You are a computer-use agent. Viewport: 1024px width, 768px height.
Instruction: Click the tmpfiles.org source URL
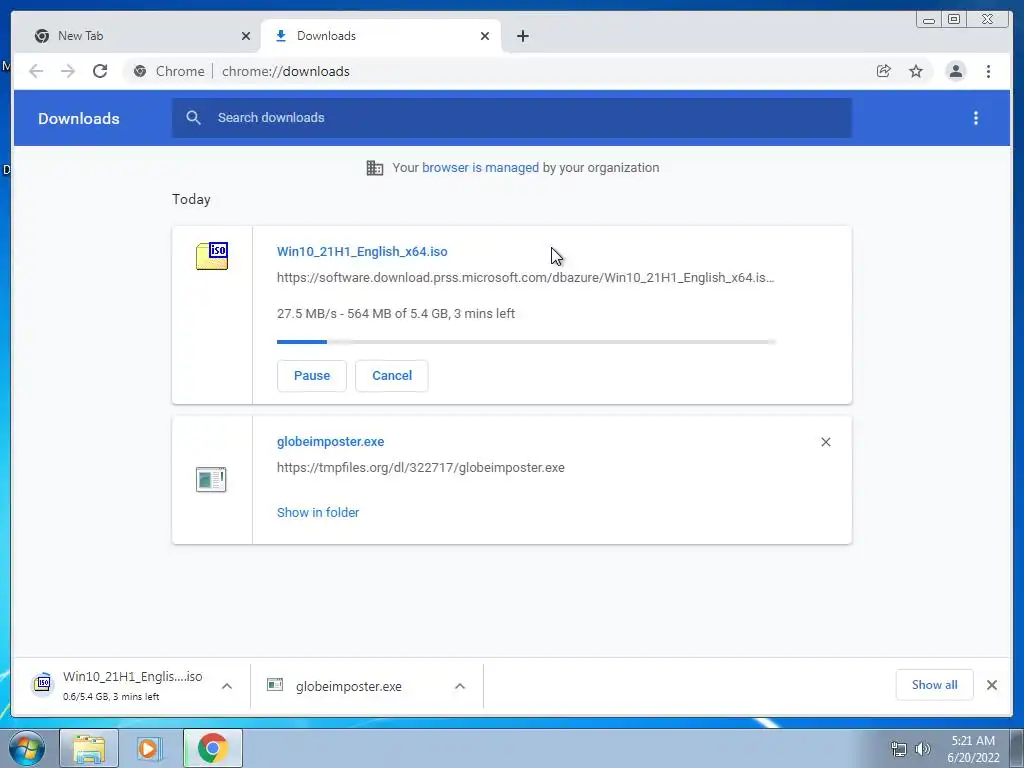pyautogui.click(x=421, y=468)
